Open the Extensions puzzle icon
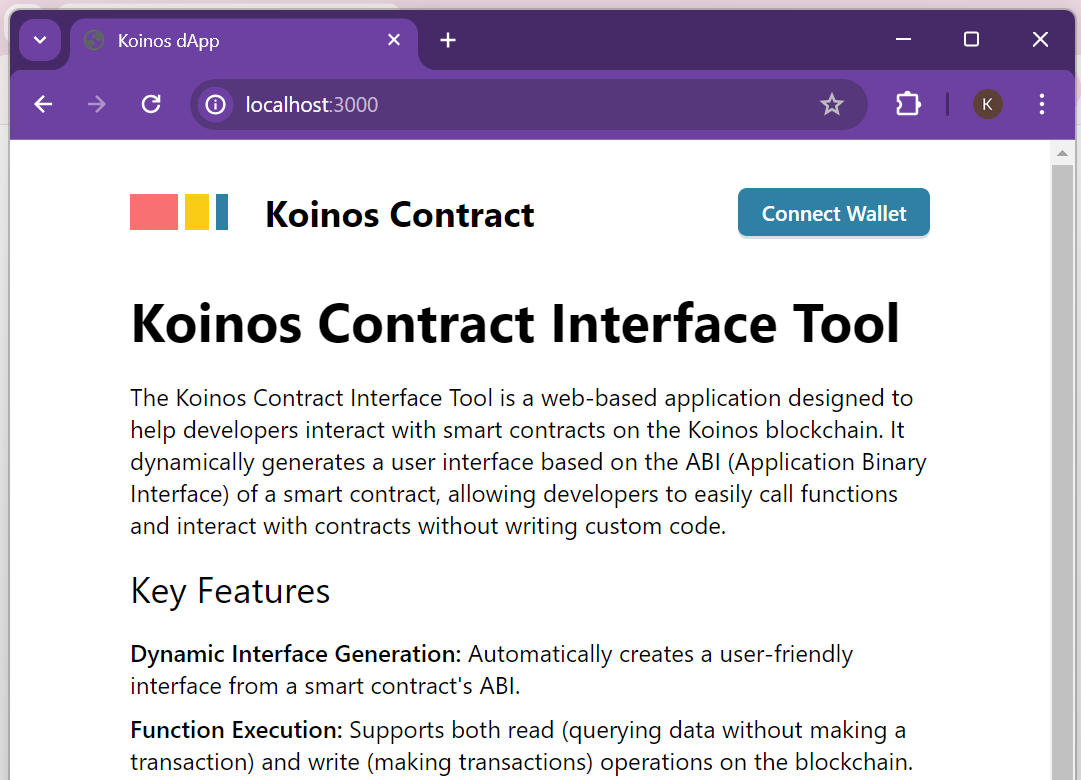Image resolution: width=1081 pixels, height=780 pixels. click(908, 104)
